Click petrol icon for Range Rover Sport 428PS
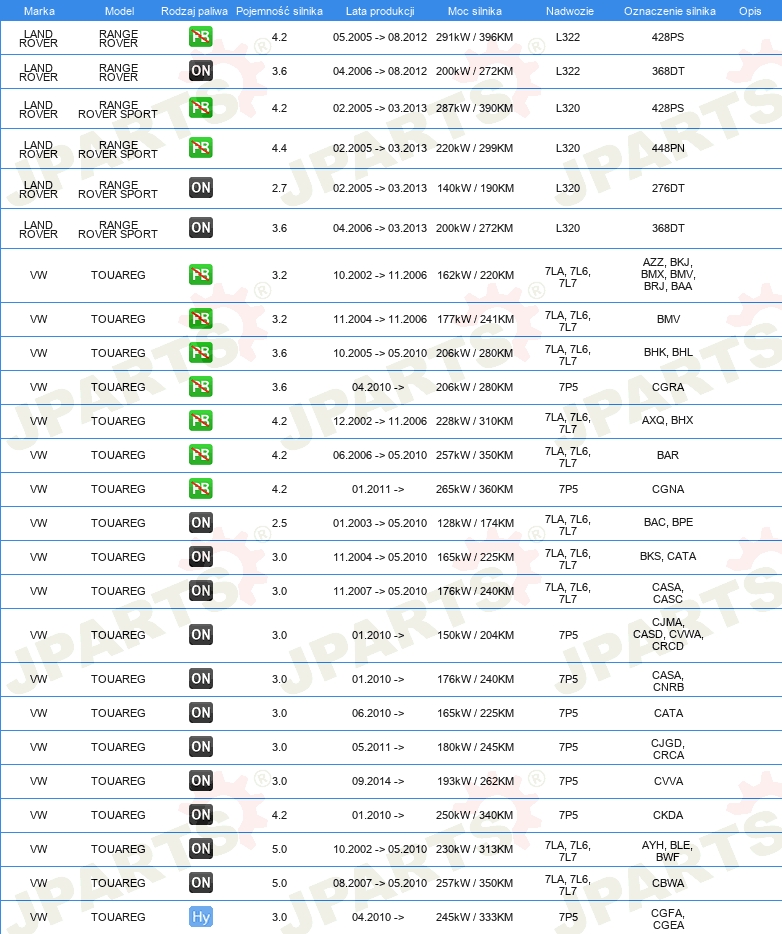 tap(201, 108)
